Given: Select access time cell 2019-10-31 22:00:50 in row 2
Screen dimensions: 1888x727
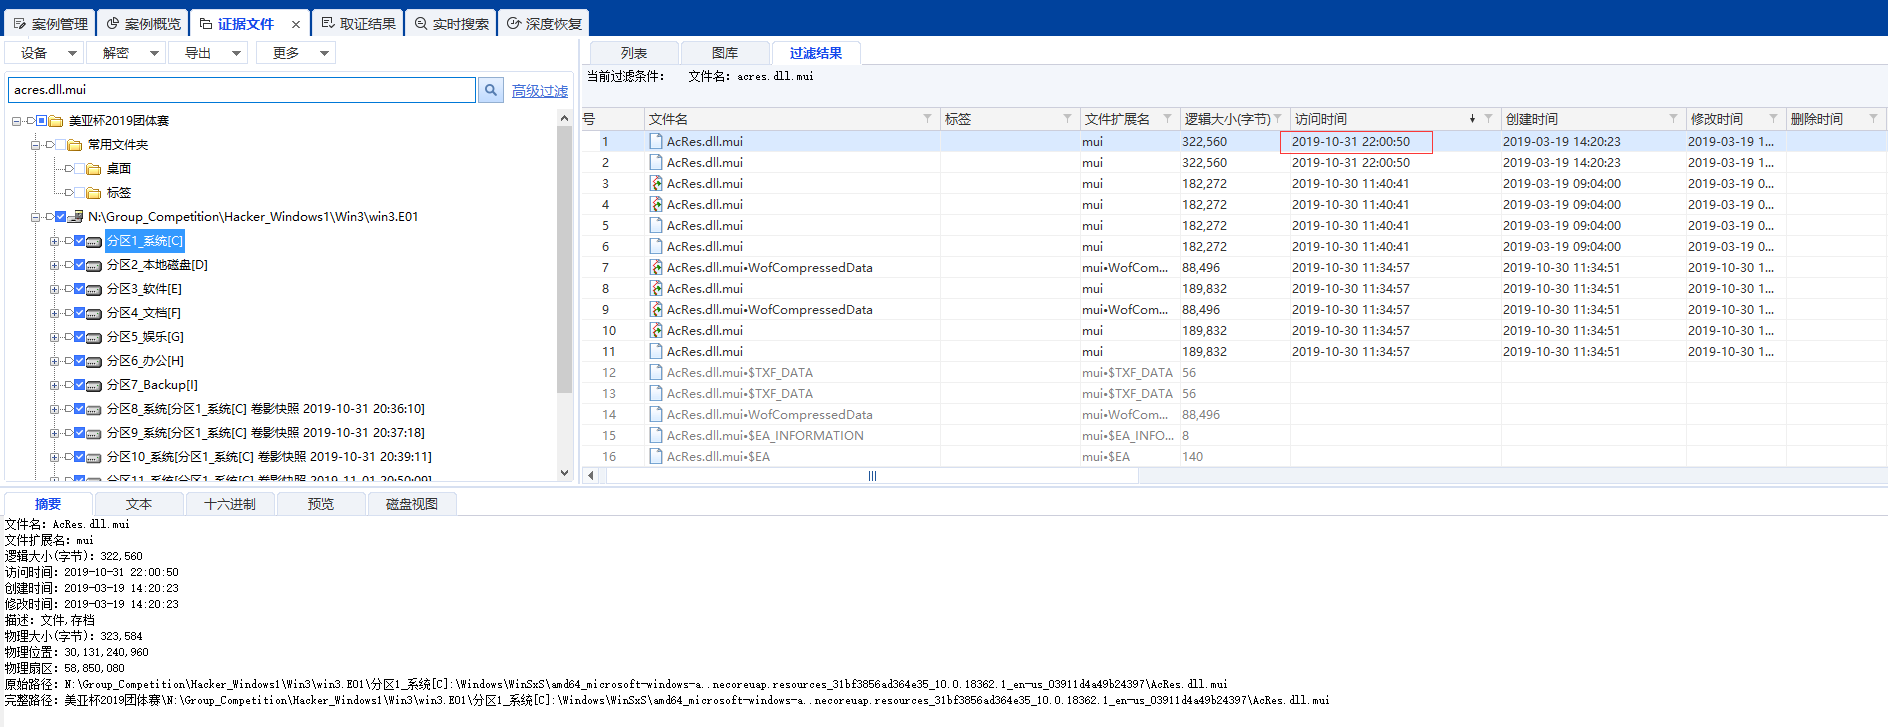Looking at the screenshot, I should (1350, 162).
